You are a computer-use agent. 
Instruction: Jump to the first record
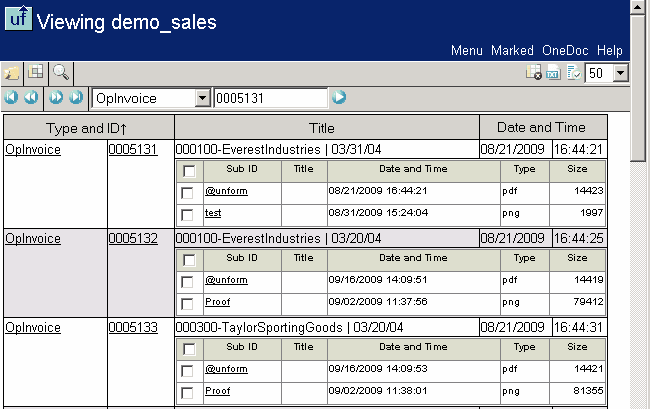pyautogui.click(x=12, y=98)
